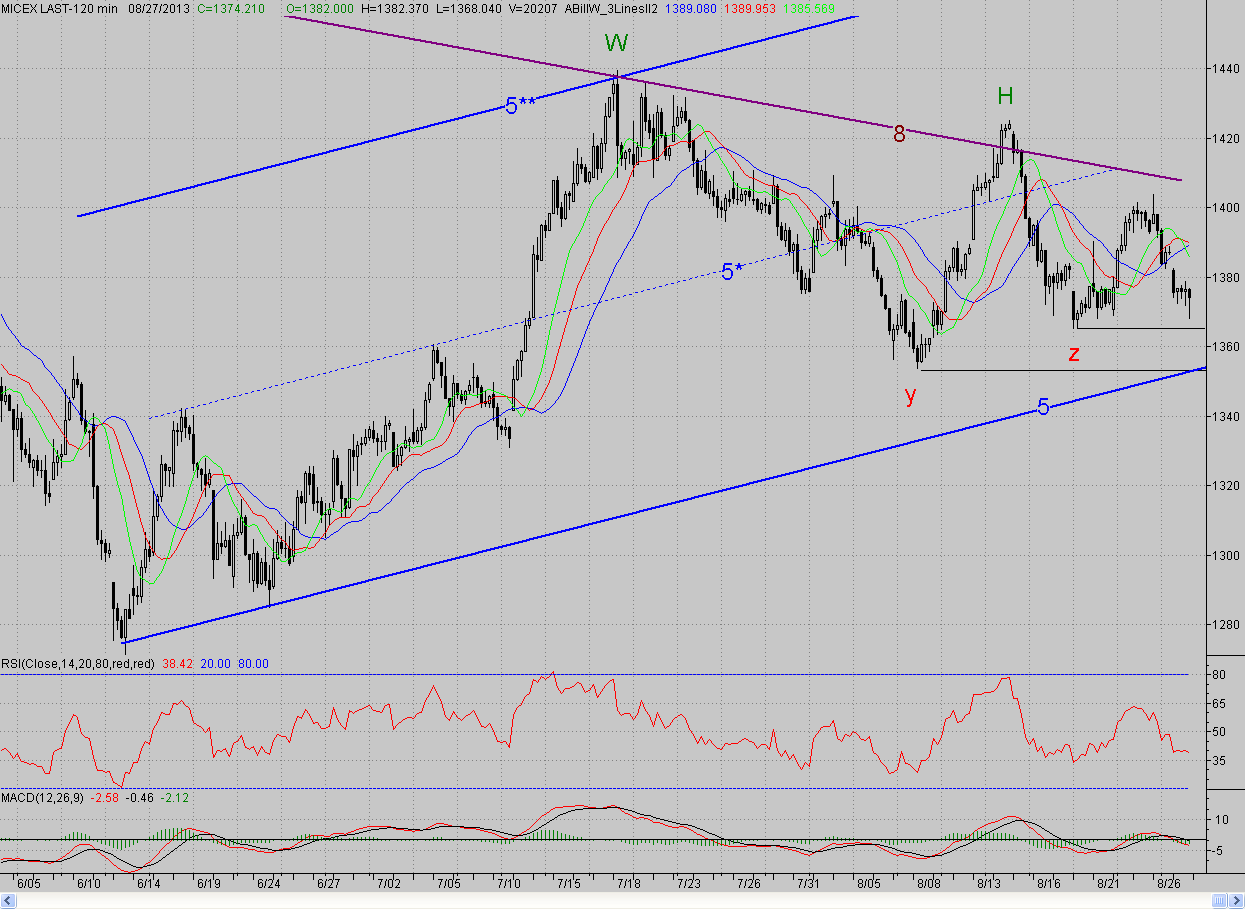
Task: Select the green H wave label
Action: (1006, 96)
